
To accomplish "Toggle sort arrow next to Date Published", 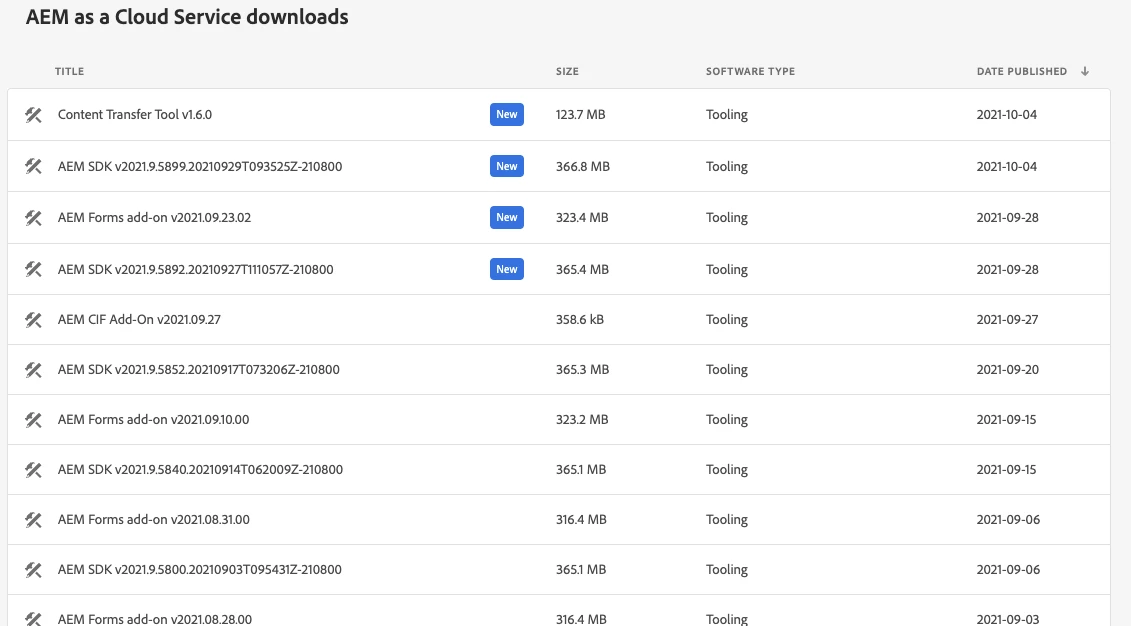I will click(1085, 71).
